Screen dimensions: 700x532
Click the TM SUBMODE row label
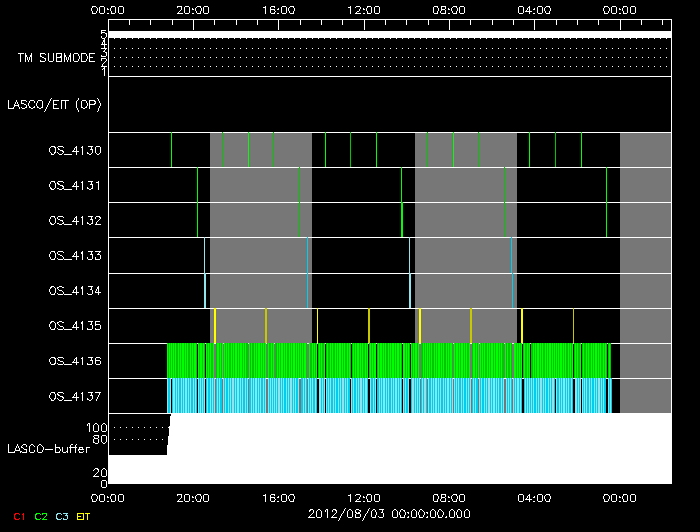click(x=56, y=58)
